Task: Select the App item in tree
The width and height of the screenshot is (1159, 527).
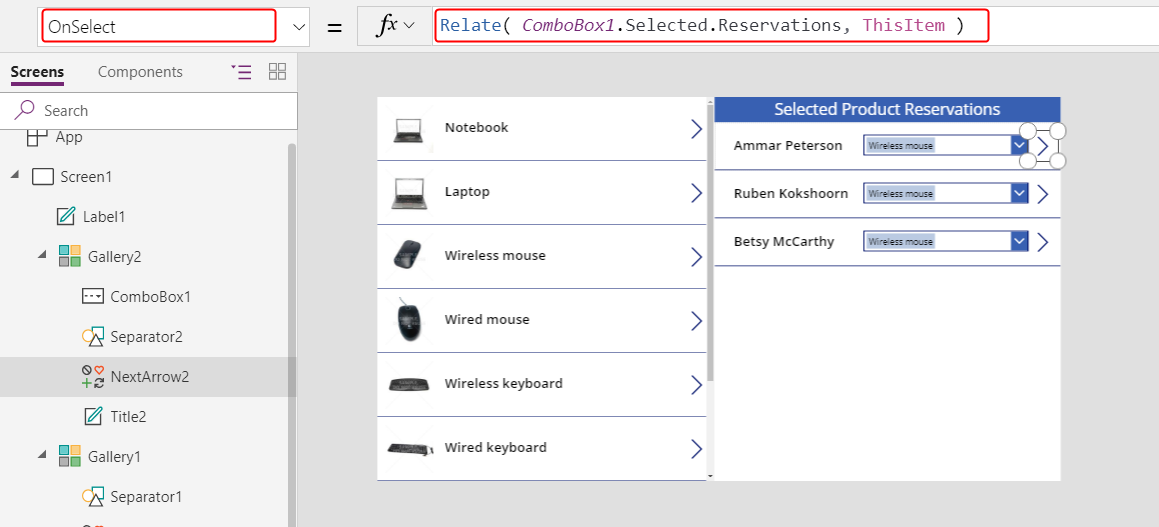Action: [69, 137]
